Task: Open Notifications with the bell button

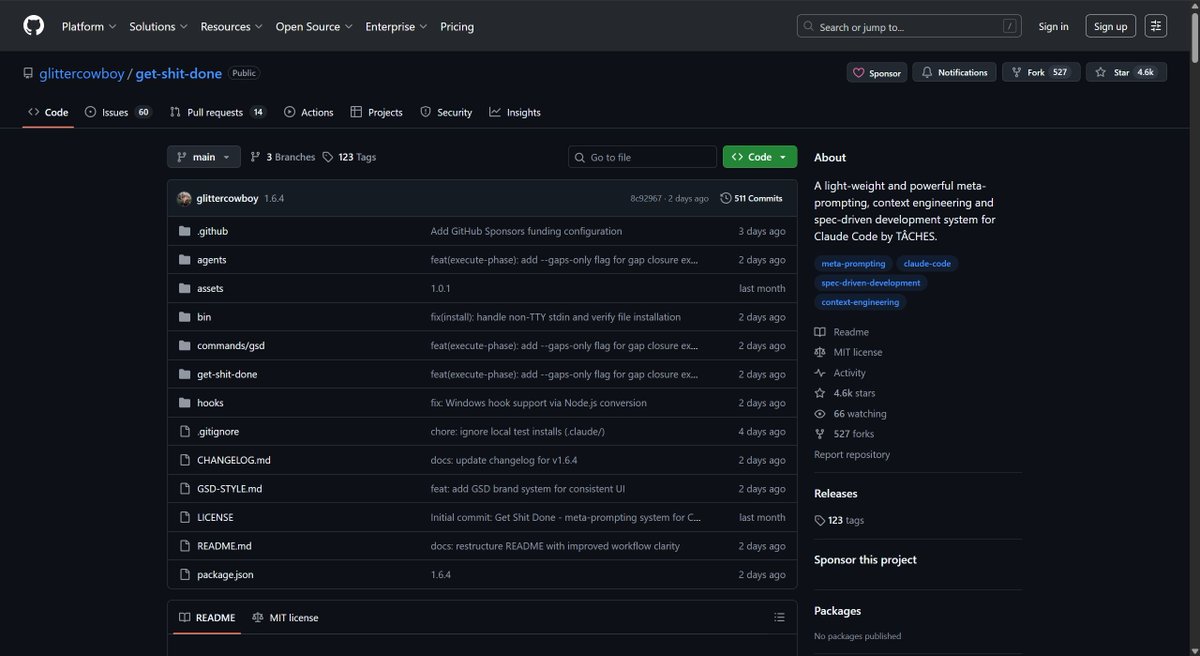Action: 955,73
